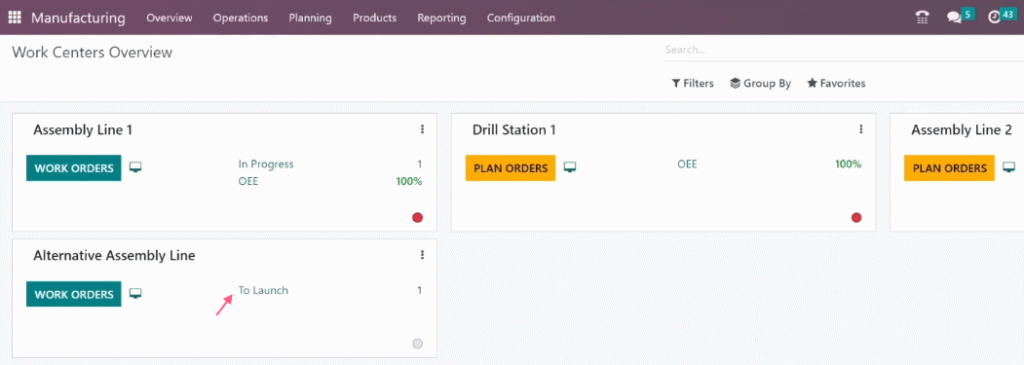The width and height of the screenshot is (1024, 365).
Task: Click the phone VoIP icon
Action: pyautogui.click(x=922, y=18)
